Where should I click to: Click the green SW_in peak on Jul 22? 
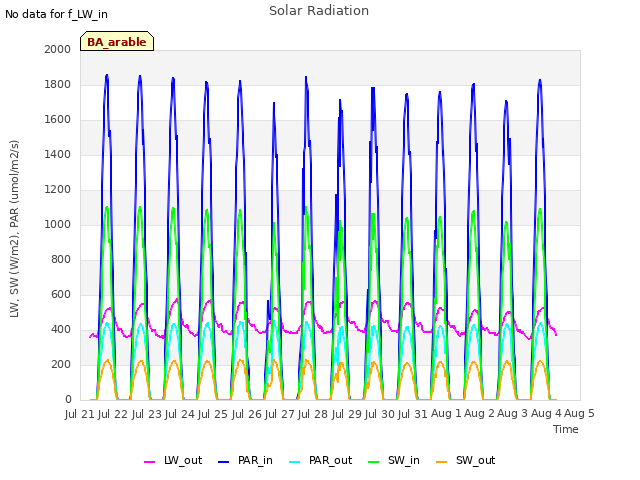[x=140, y=207]
